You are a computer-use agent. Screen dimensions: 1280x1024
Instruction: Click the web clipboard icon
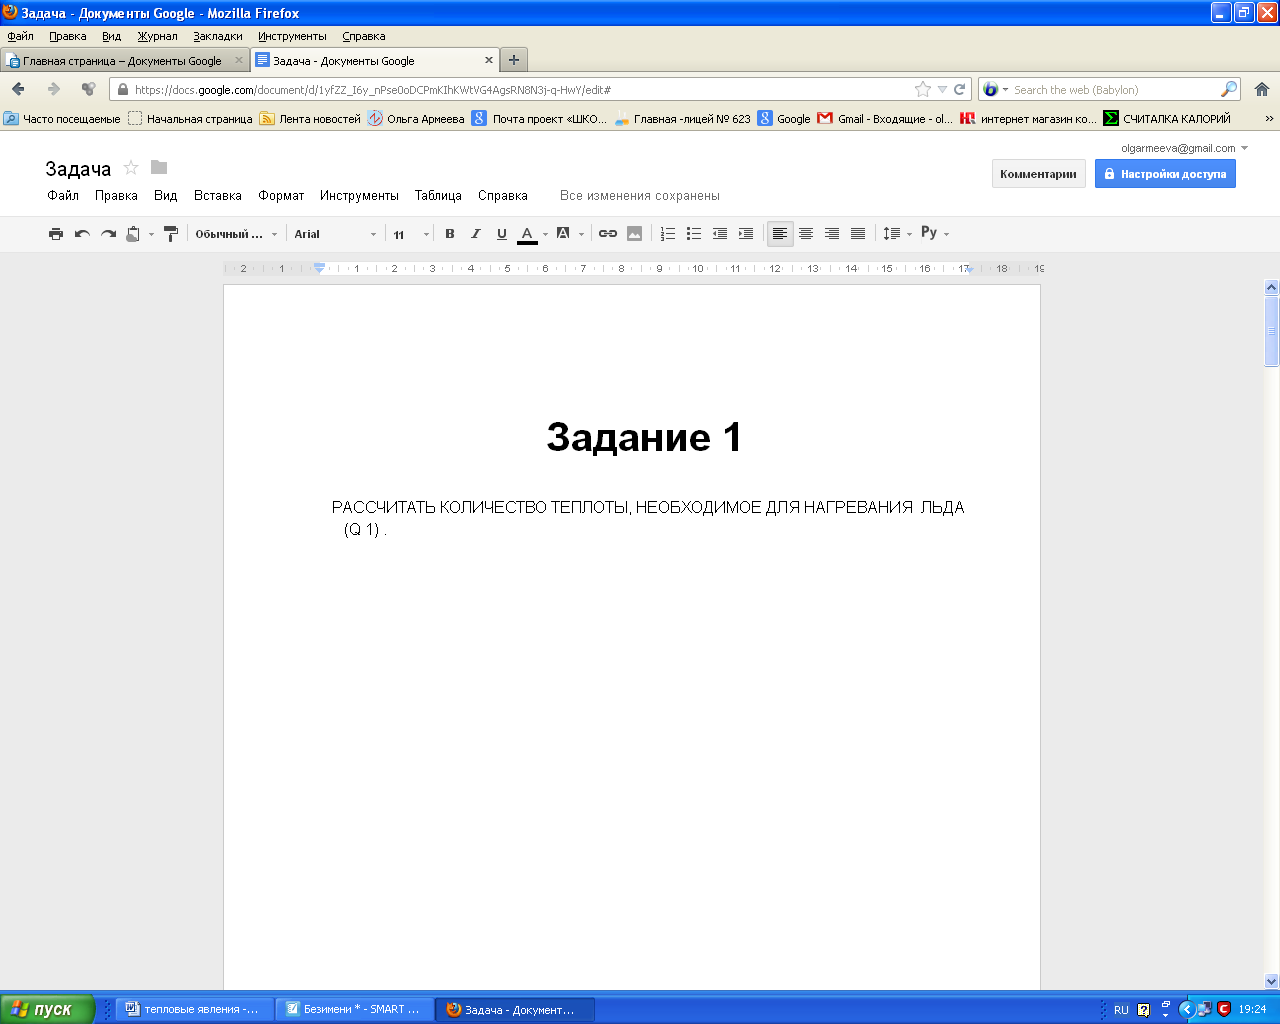pyautogui.click(x=133, y=234)
